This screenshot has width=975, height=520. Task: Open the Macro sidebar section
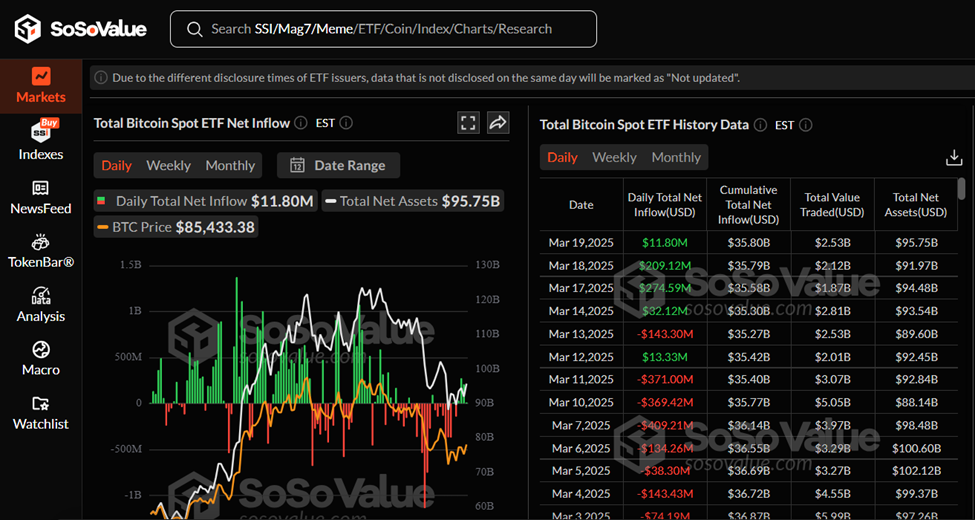[41, 359]
